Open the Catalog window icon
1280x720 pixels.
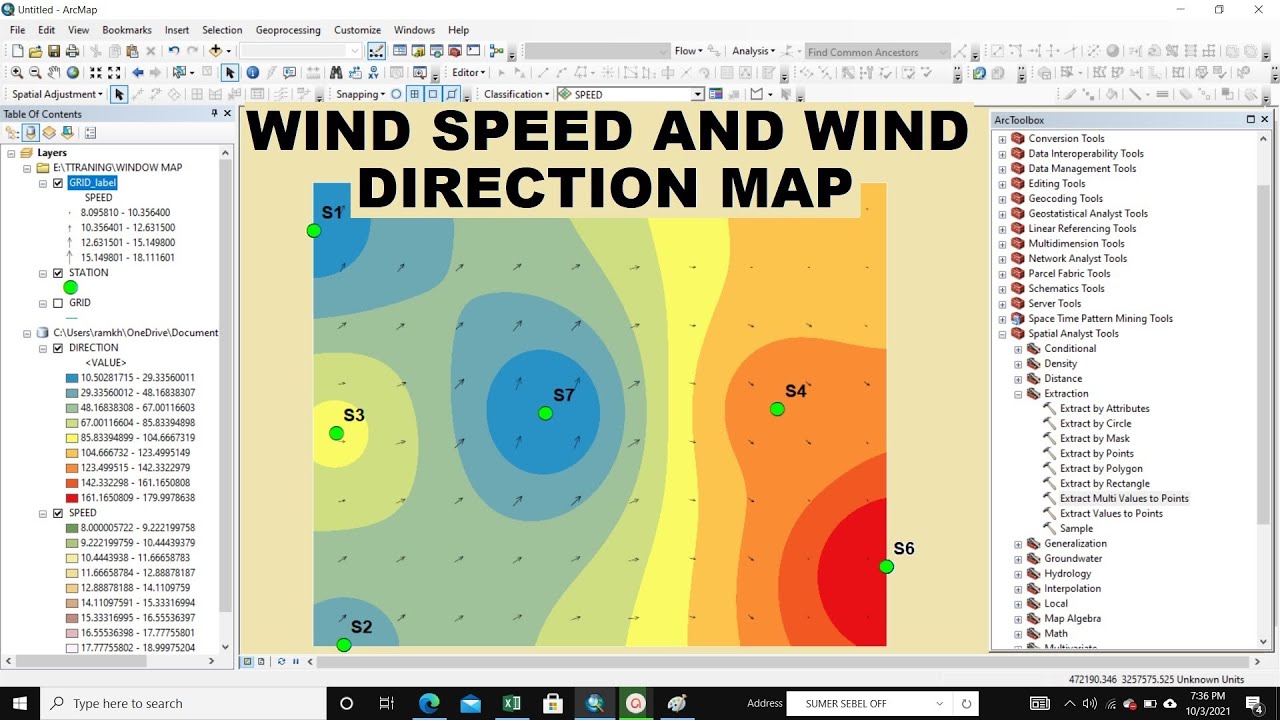418,51
